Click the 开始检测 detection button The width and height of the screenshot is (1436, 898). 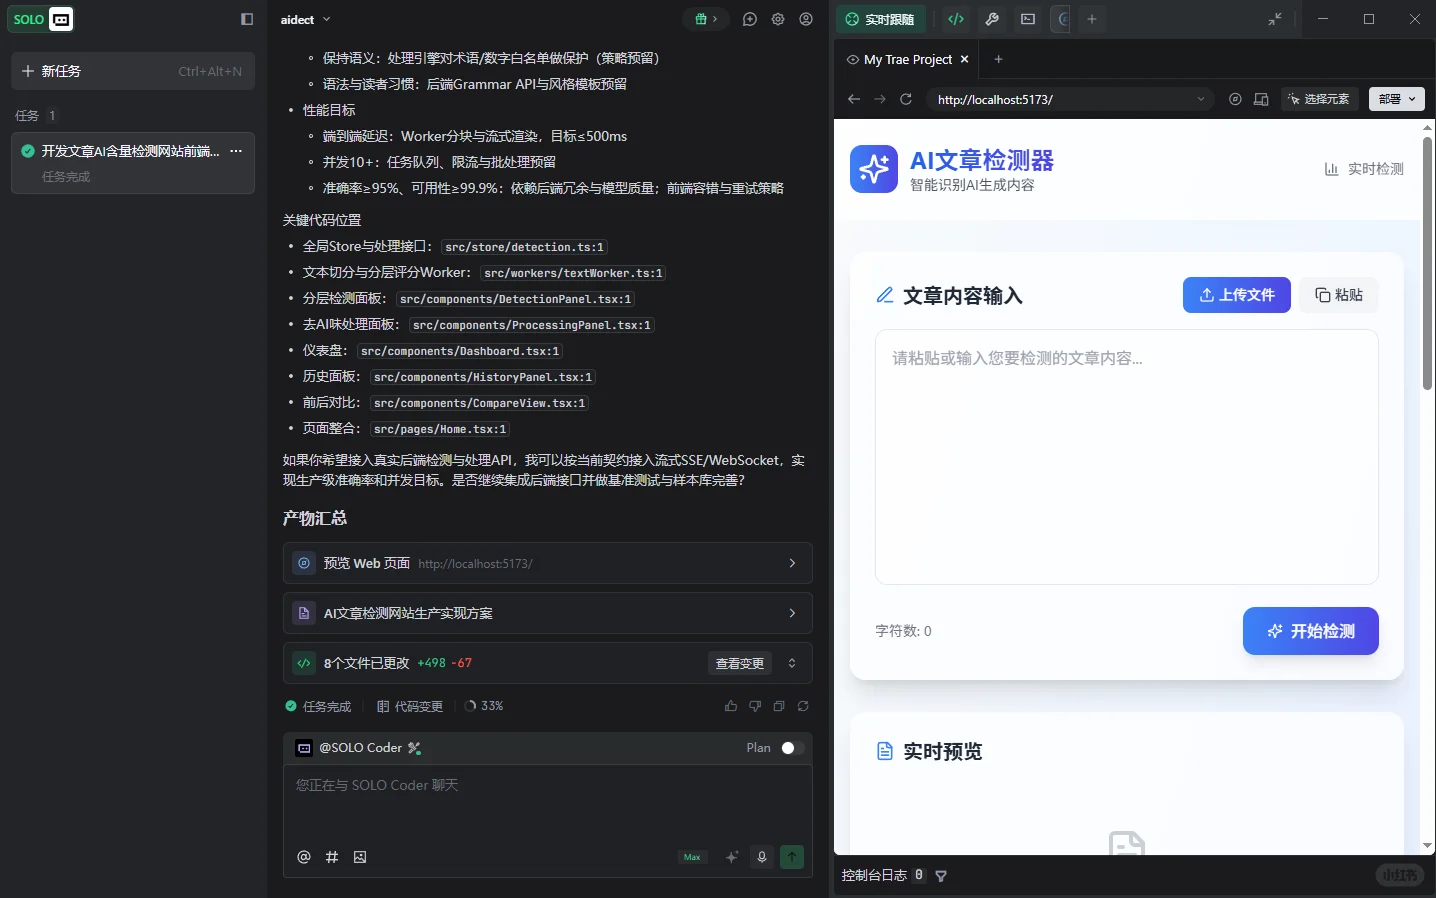tap(1310, 631)
